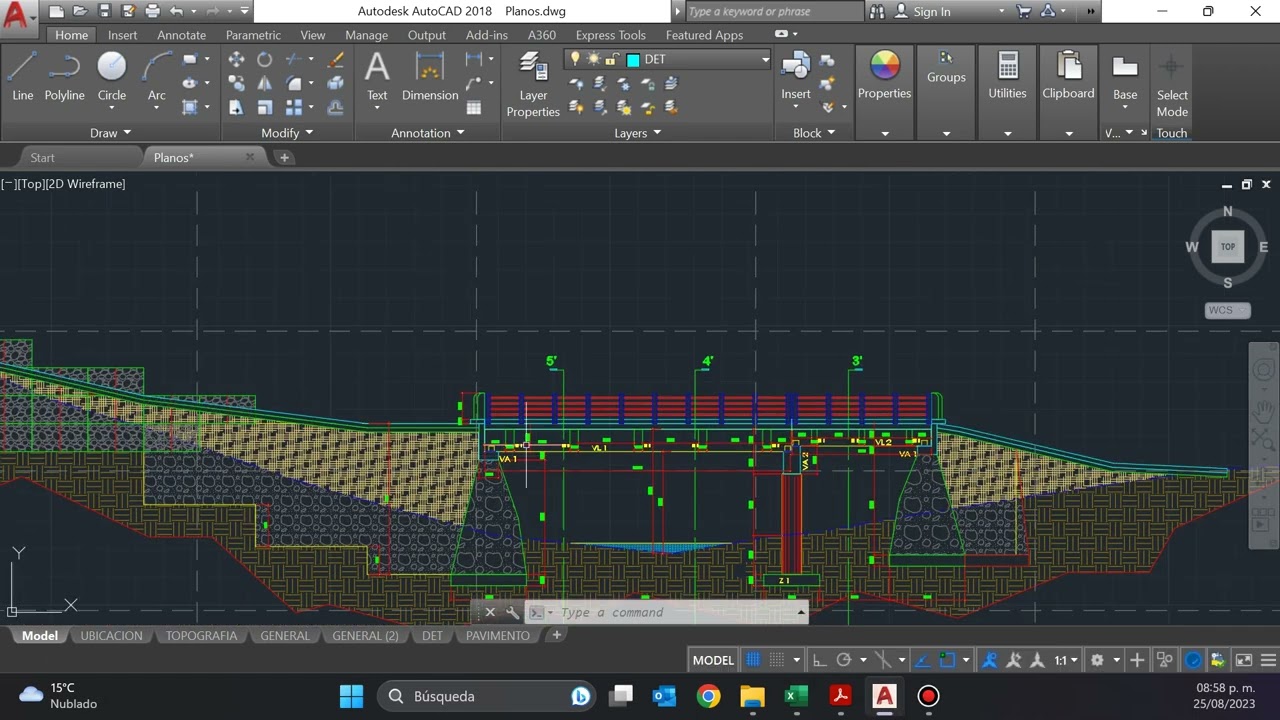Toggle Hardware acceleration blue circle icon
Viewport: 1280px width, 720px height.
click(x=1193, y=660)
